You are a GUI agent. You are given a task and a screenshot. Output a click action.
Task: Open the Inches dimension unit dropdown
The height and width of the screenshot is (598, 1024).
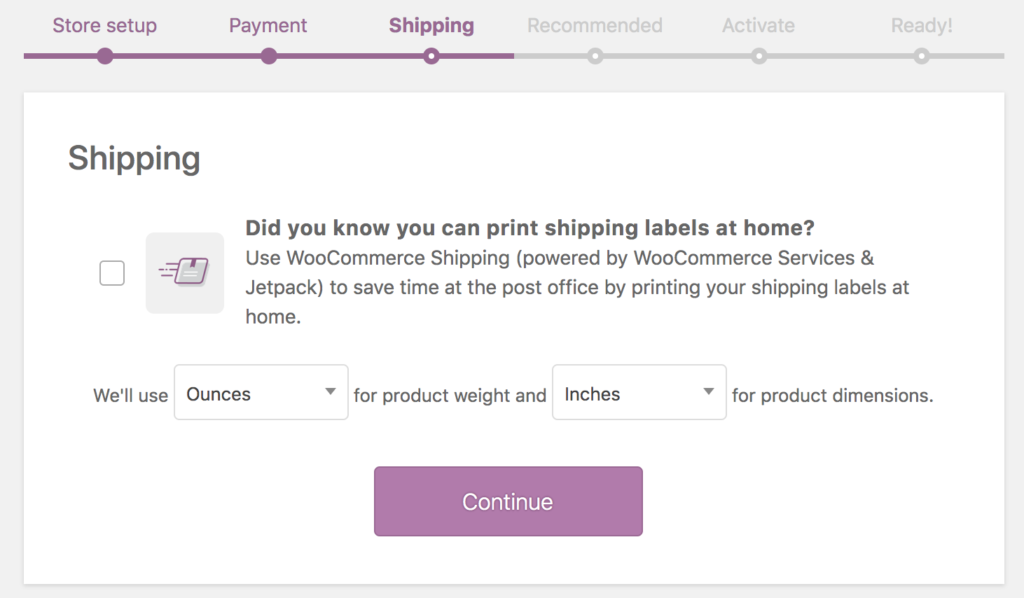(x=638, y=392)
